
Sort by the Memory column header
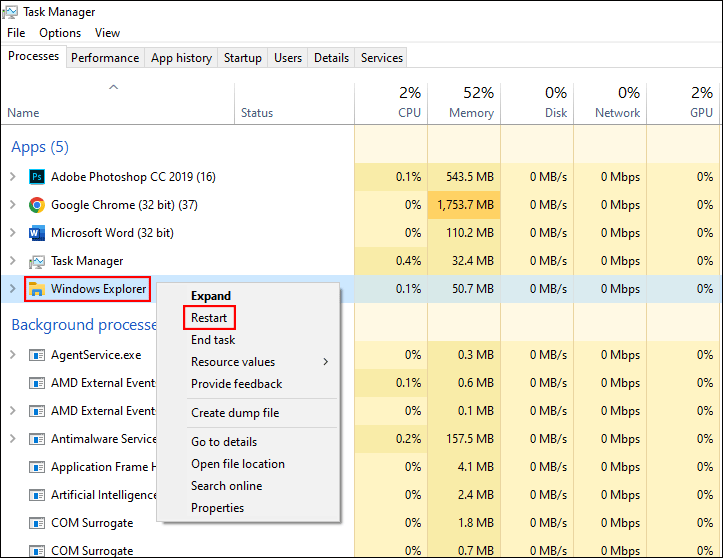tap(464, 104)
